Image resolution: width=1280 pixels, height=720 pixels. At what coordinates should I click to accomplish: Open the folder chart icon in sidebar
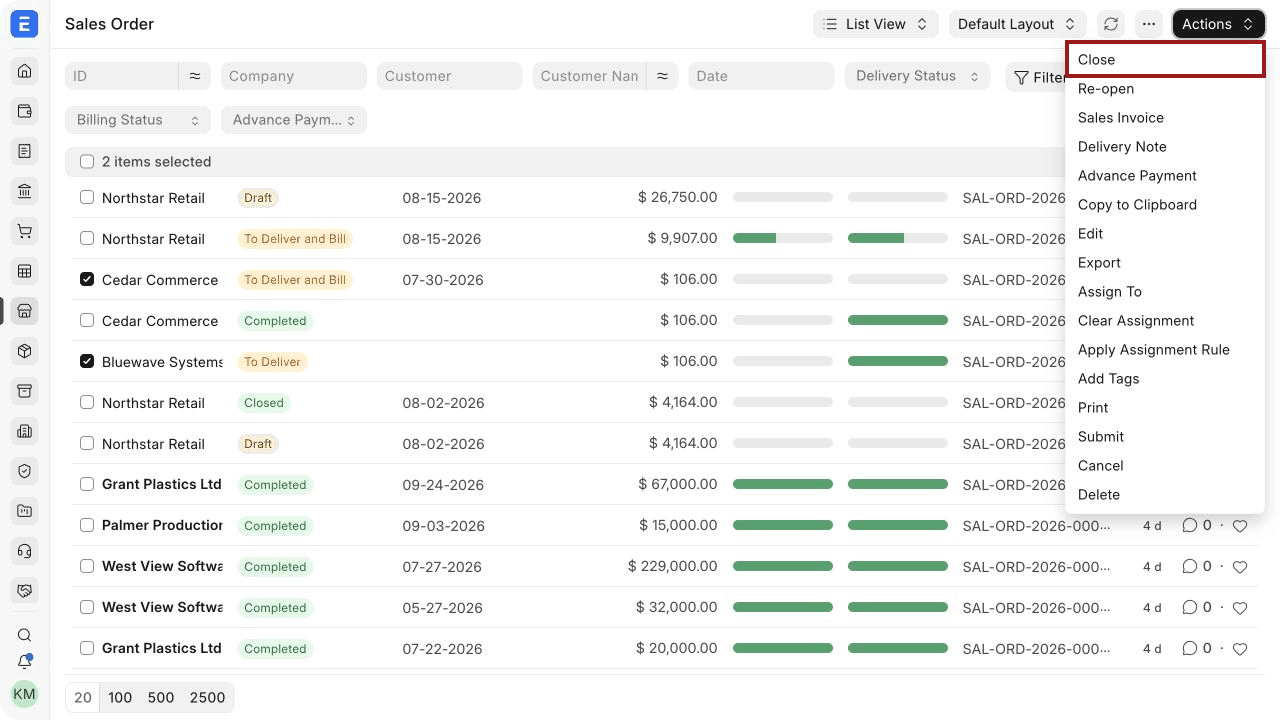click(25, 510)
